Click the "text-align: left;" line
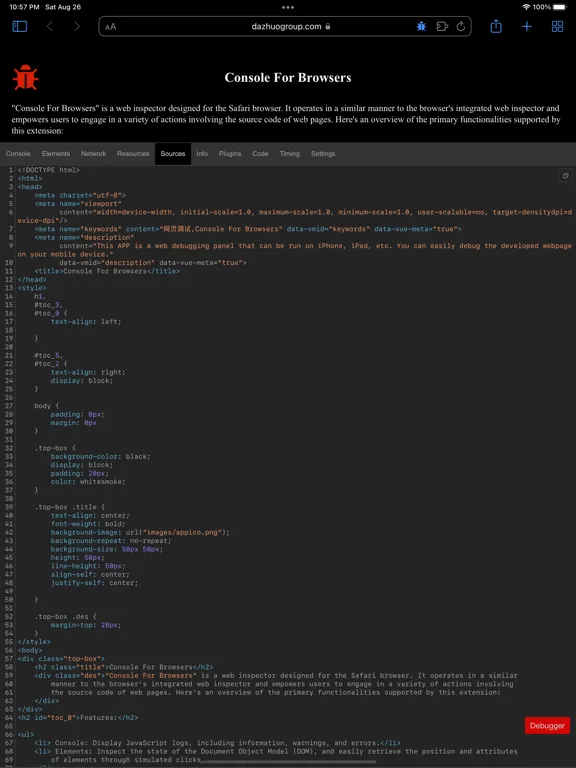Screen dimensions: 576x768 click(86, 321)
